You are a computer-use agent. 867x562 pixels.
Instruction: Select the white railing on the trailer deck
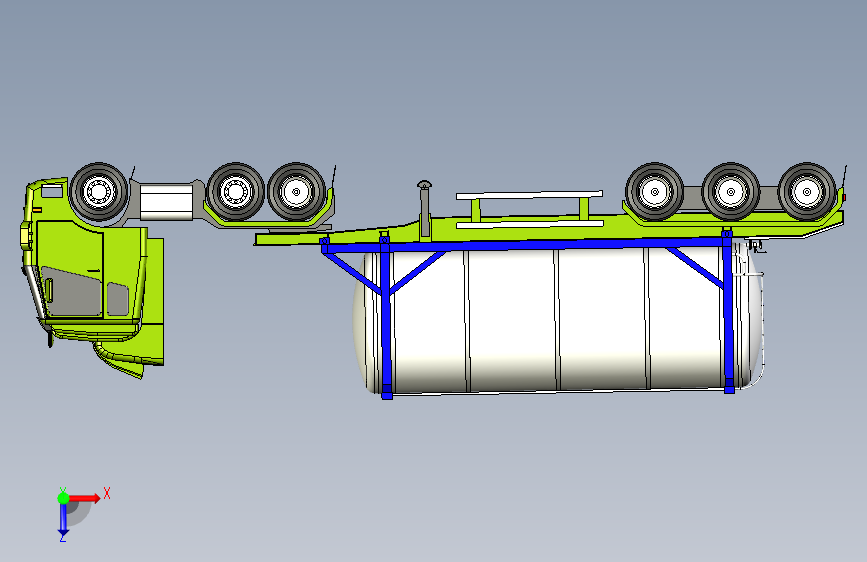click(529, 209)
